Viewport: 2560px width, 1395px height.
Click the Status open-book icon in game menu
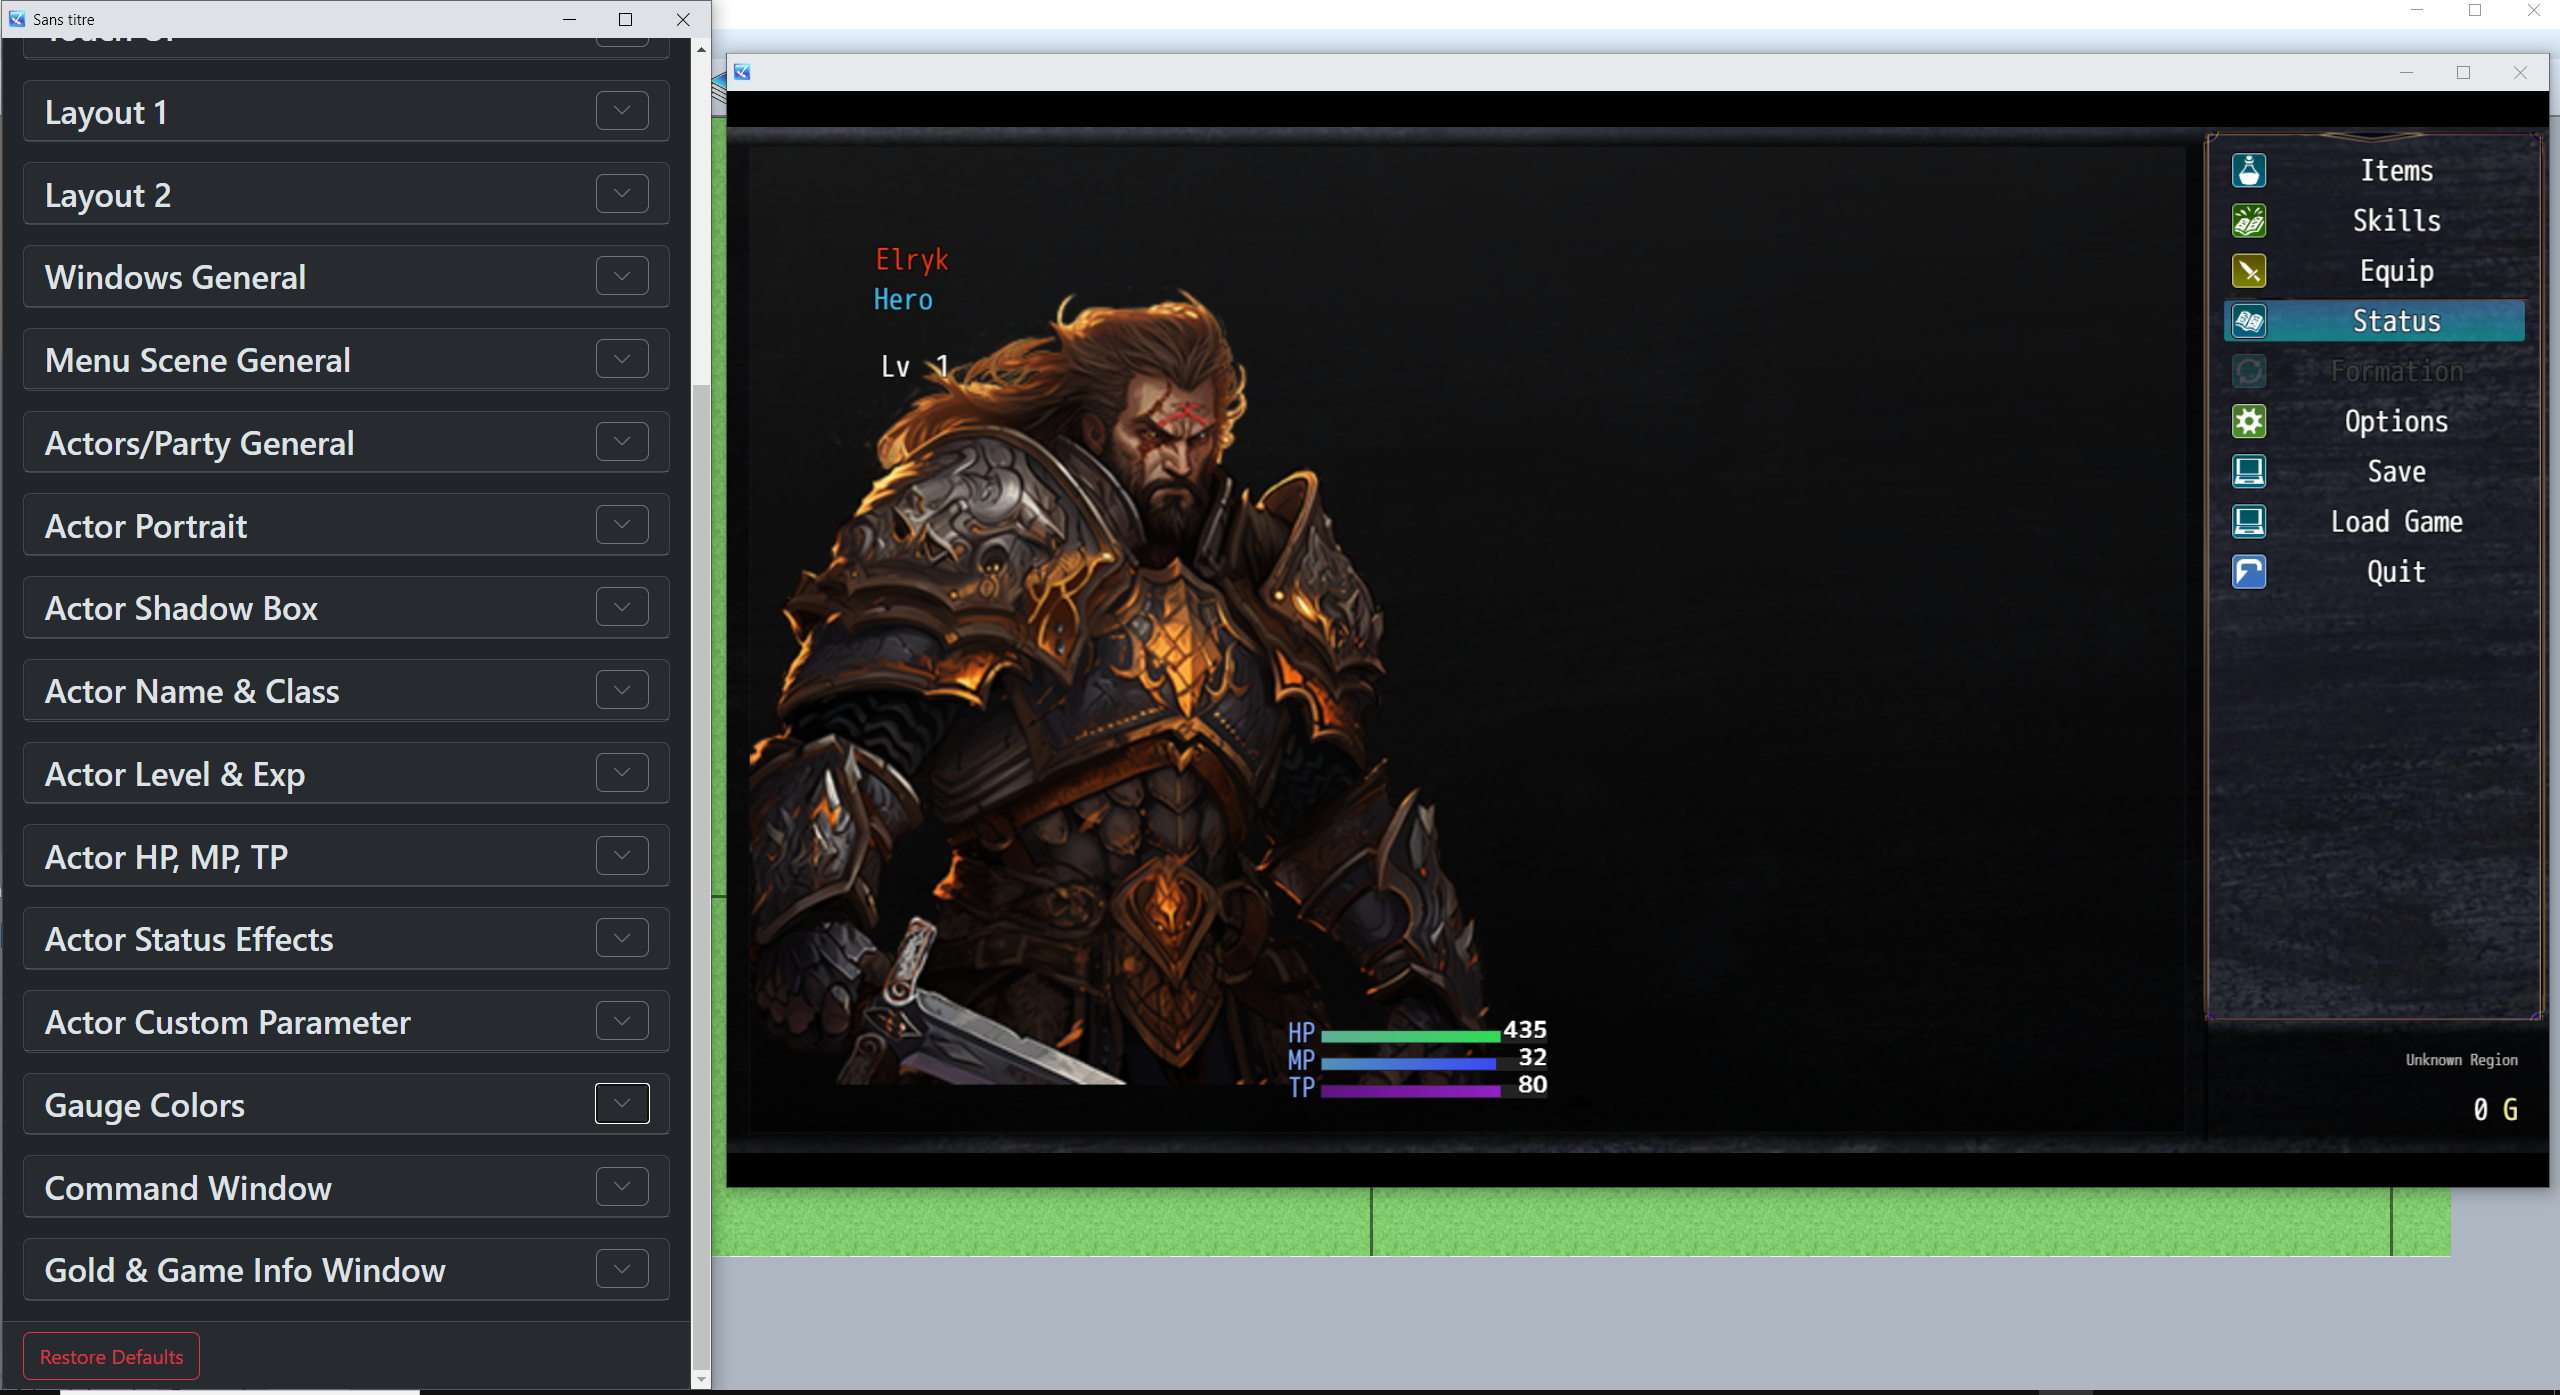point(2249,321)
